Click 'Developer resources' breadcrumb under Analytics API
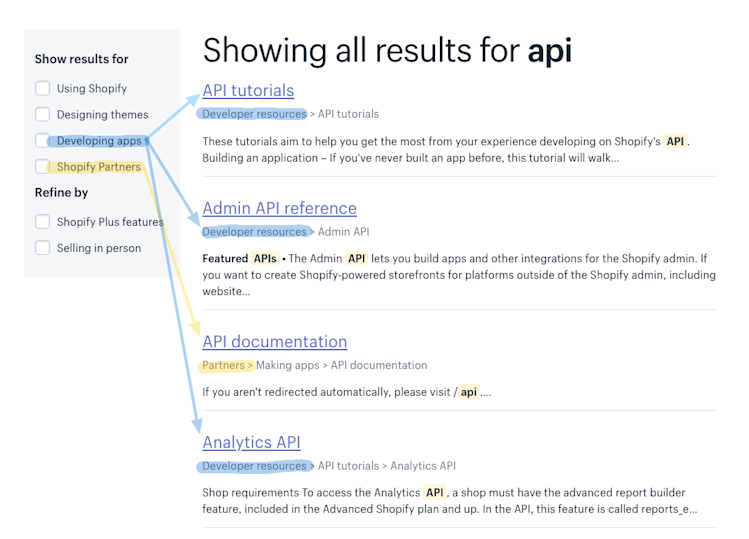This screenshot has width=749, height=539. (x=254, y=466)
